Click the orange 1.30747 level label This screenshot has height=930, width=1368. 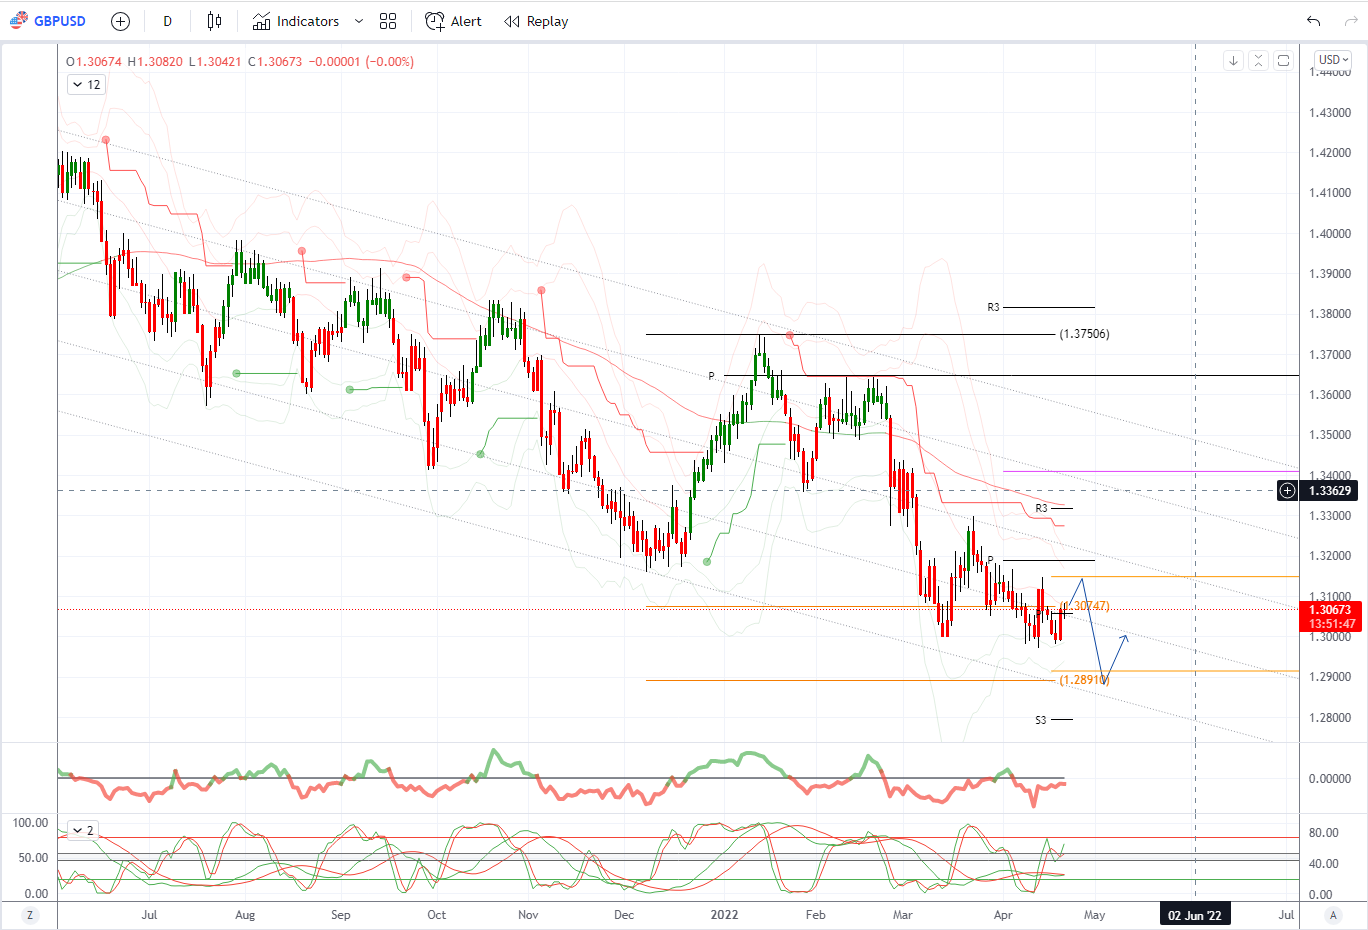1084,606
